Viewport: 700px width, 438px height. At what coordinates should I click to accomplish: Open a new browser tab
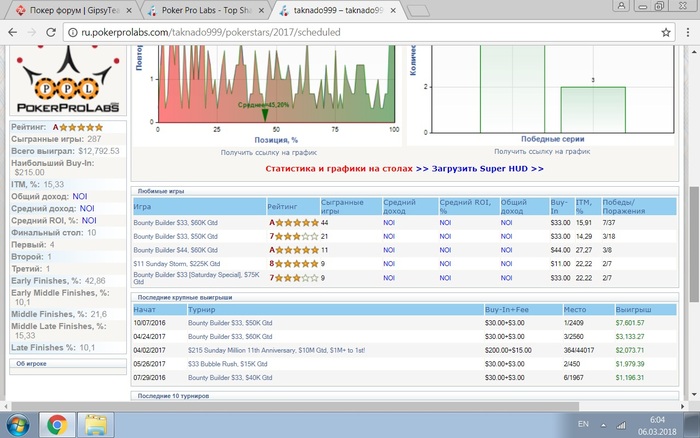pyautogui.click(x=420, y=10)
